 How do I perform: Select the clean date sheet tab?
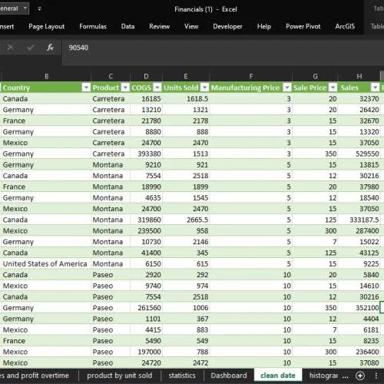pos(278,376)
